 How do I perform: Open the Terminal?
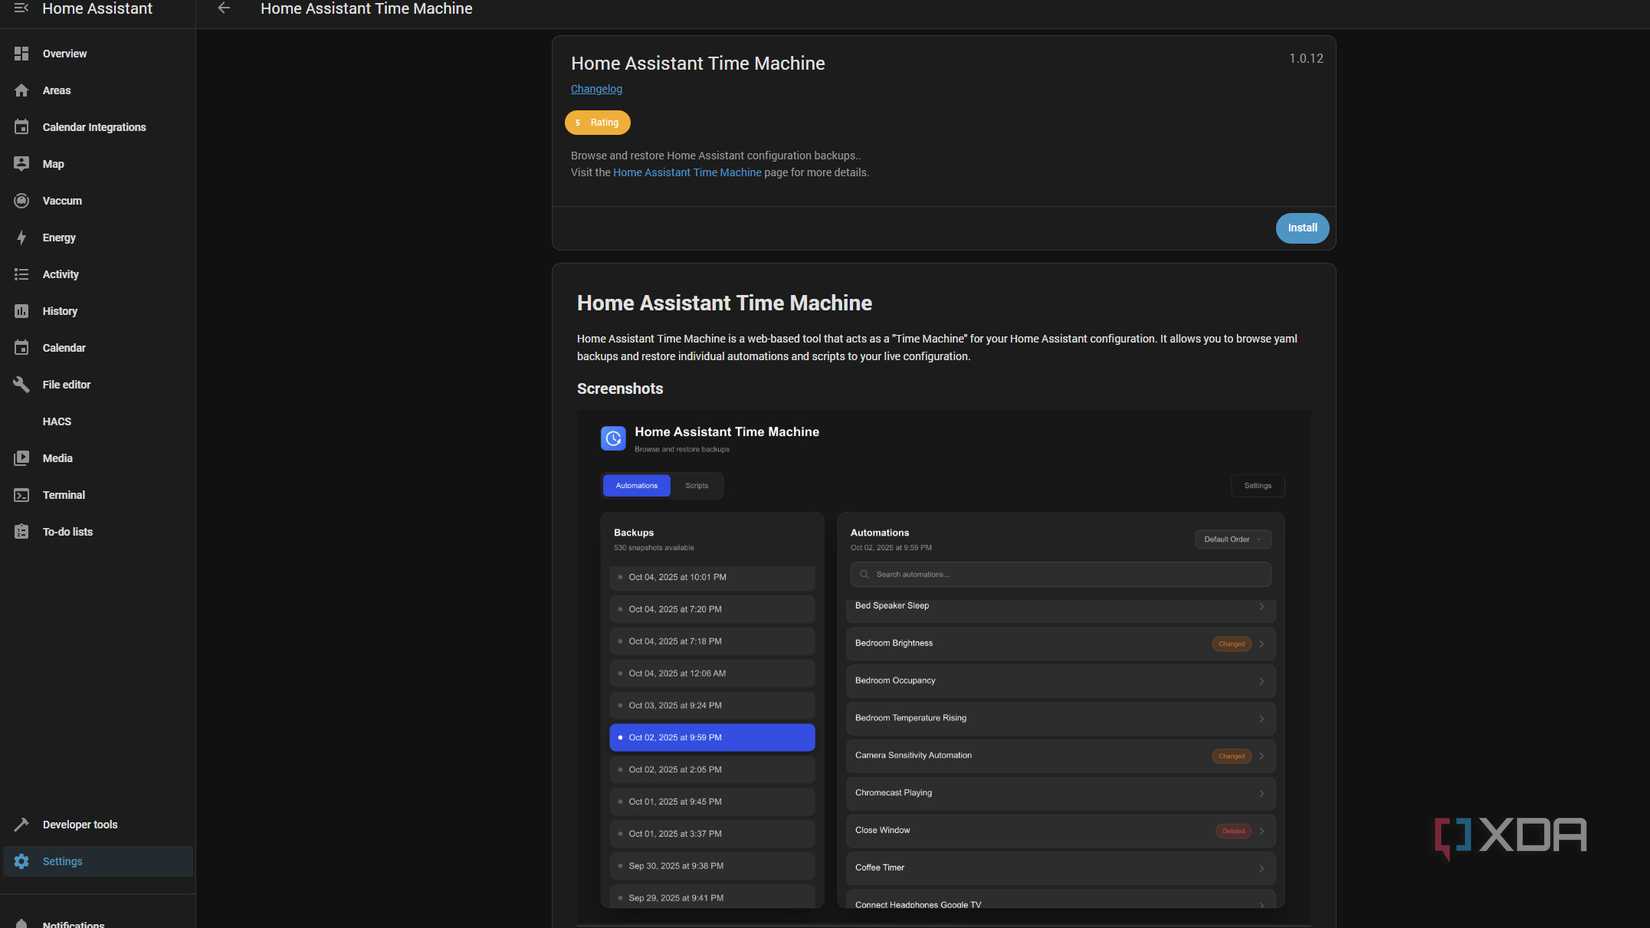pos(63,494)
